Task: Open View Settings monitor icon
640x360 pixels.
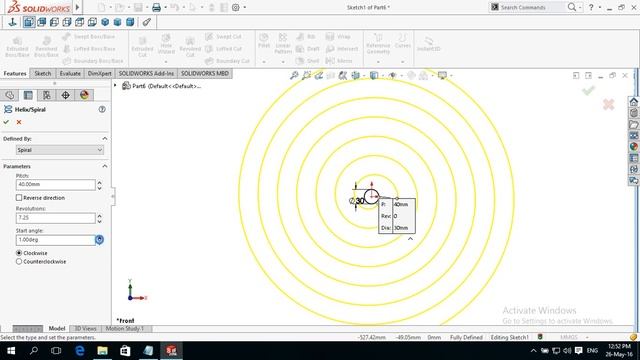Action: [442, 76]
